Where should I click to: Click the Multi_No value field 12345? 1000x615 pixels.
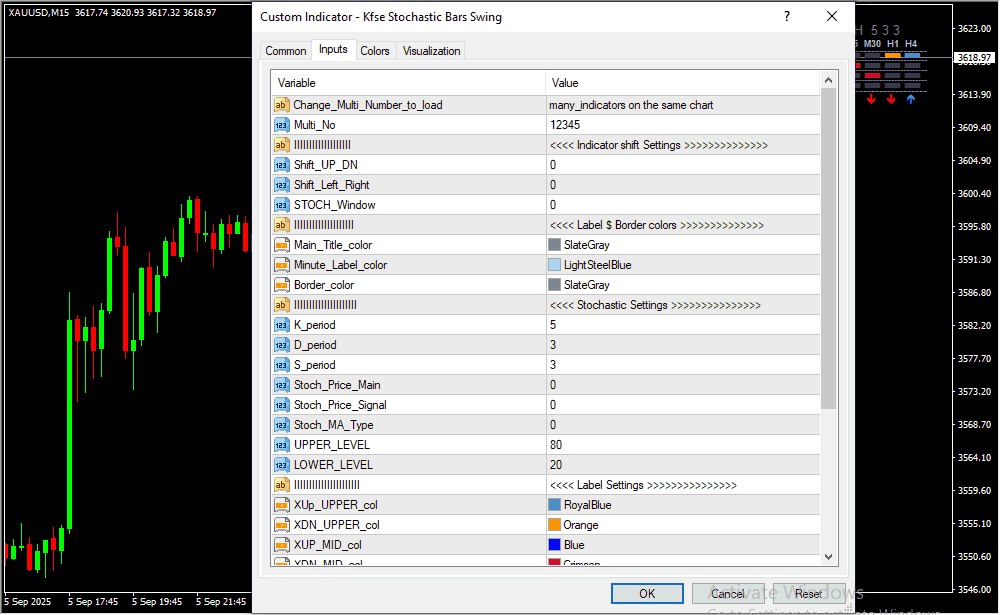[x=680, y=125]
